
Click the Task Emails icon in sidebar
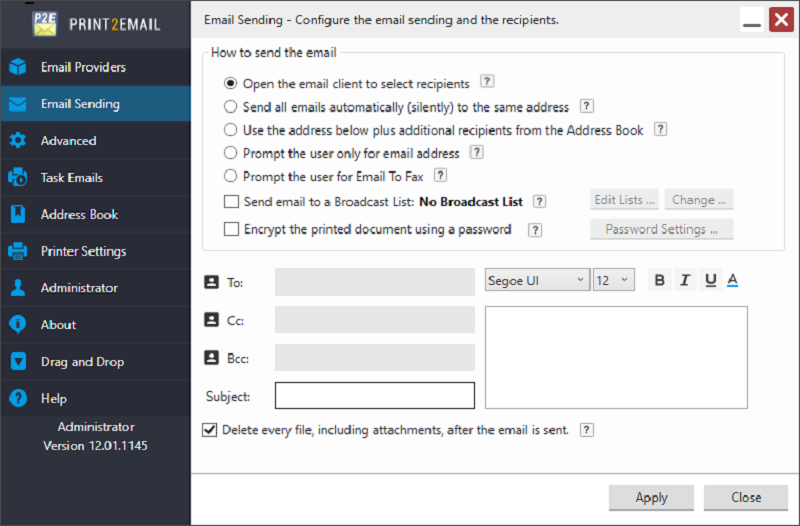tap(17, 178)
